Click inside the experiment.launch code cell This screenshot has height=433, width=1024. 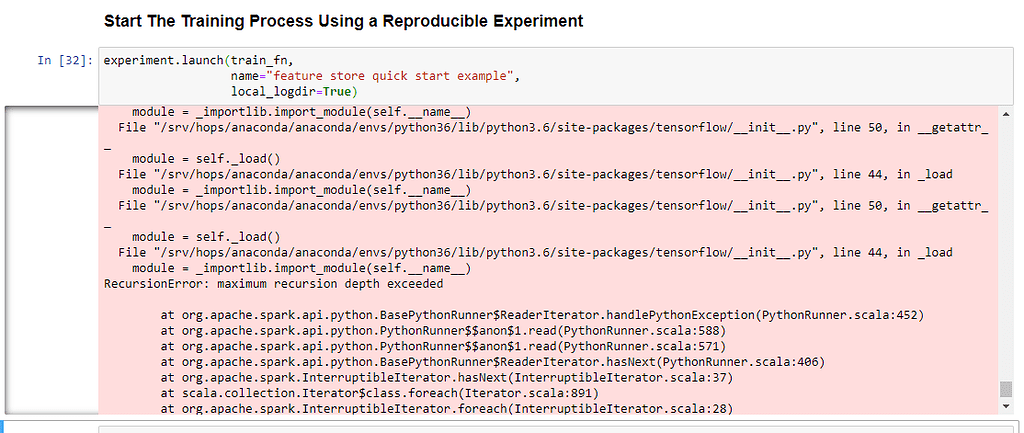coord(600,76)
